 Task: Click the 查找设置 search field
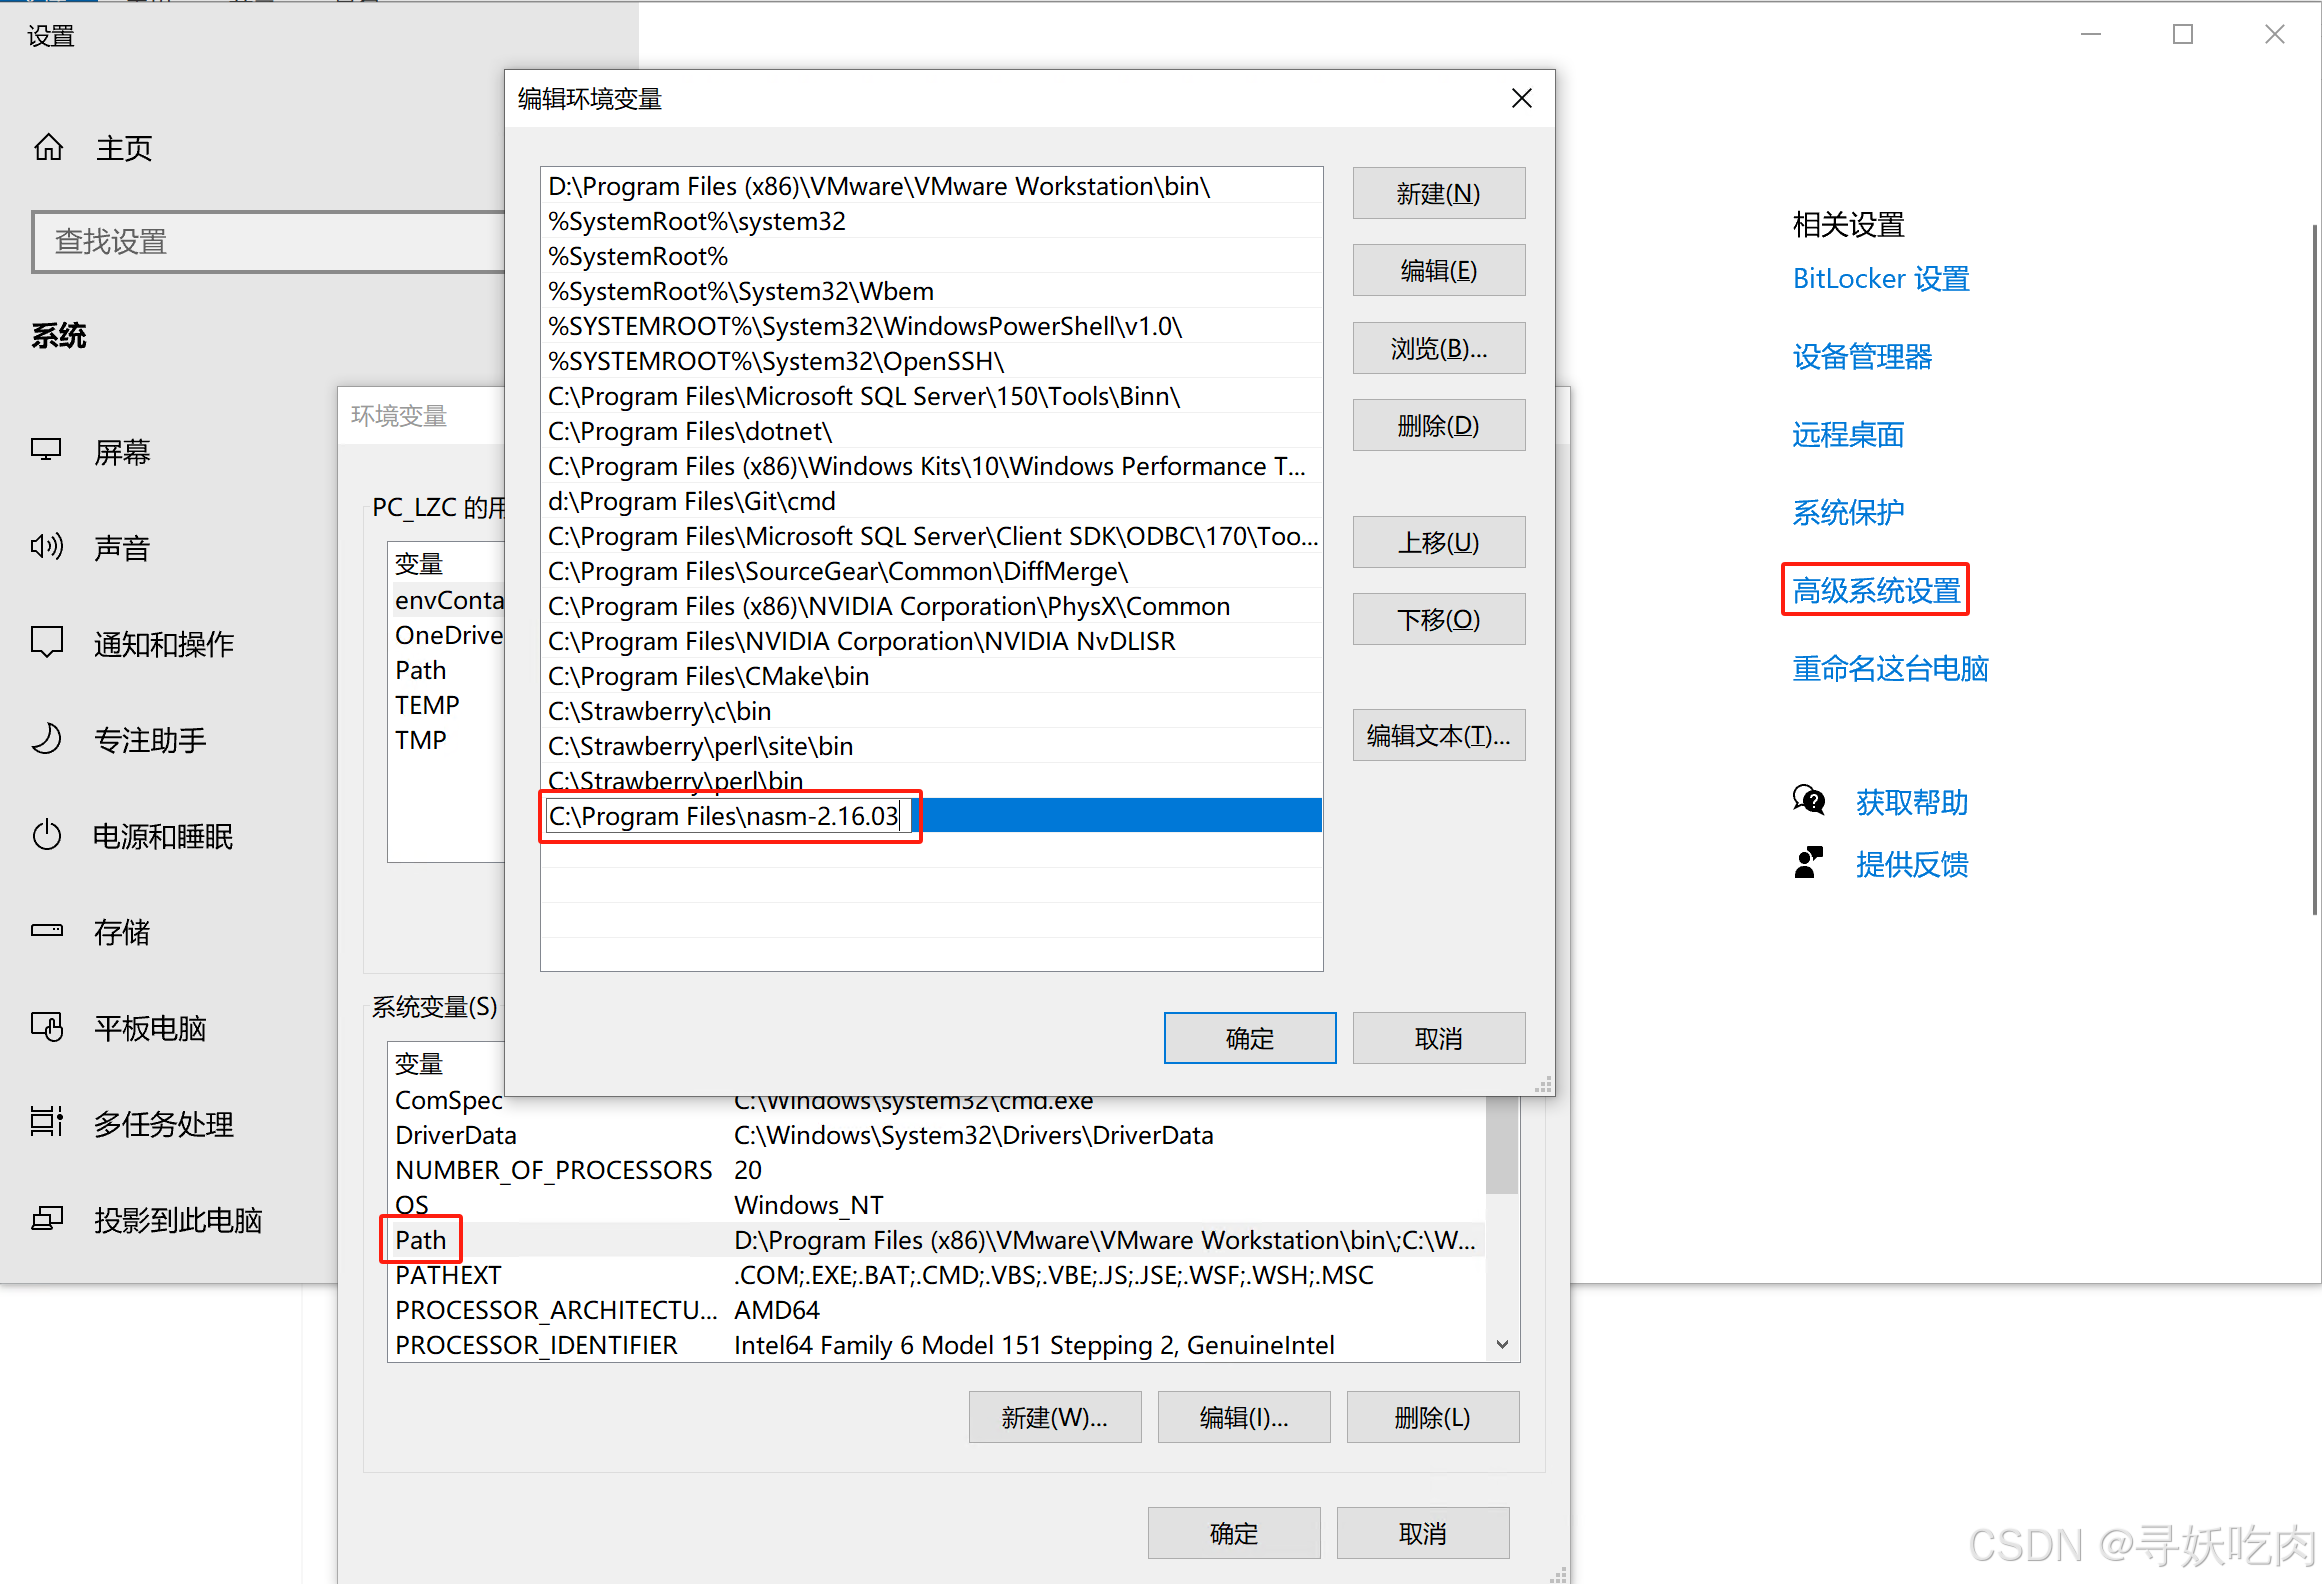270,241
